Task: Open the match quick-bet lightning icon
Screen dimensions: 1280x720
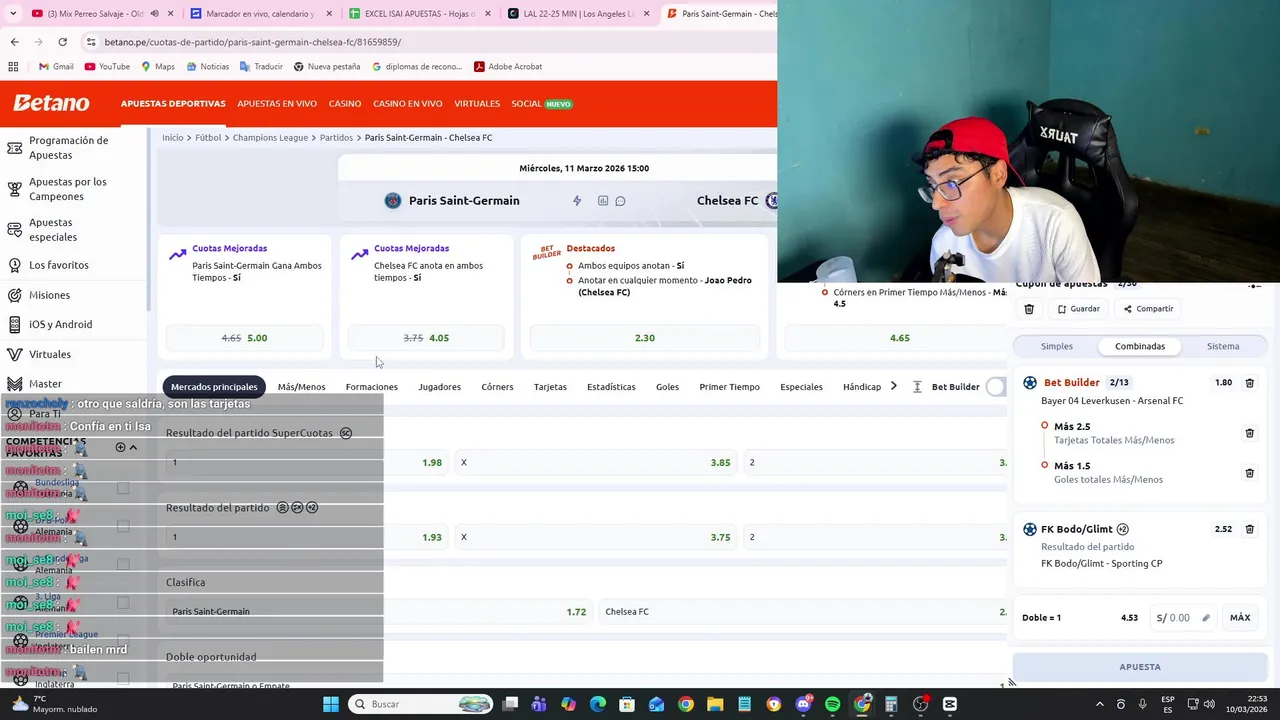Action: point(577,201)
